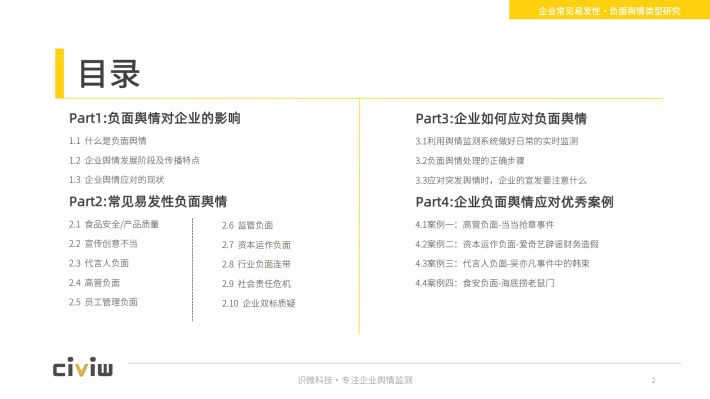The width and height of the screenshot is (710, 399).
Task: Click Part2 常见易发性负面舆情 heading
Action: pyautogui.click(x=148, y=202)
